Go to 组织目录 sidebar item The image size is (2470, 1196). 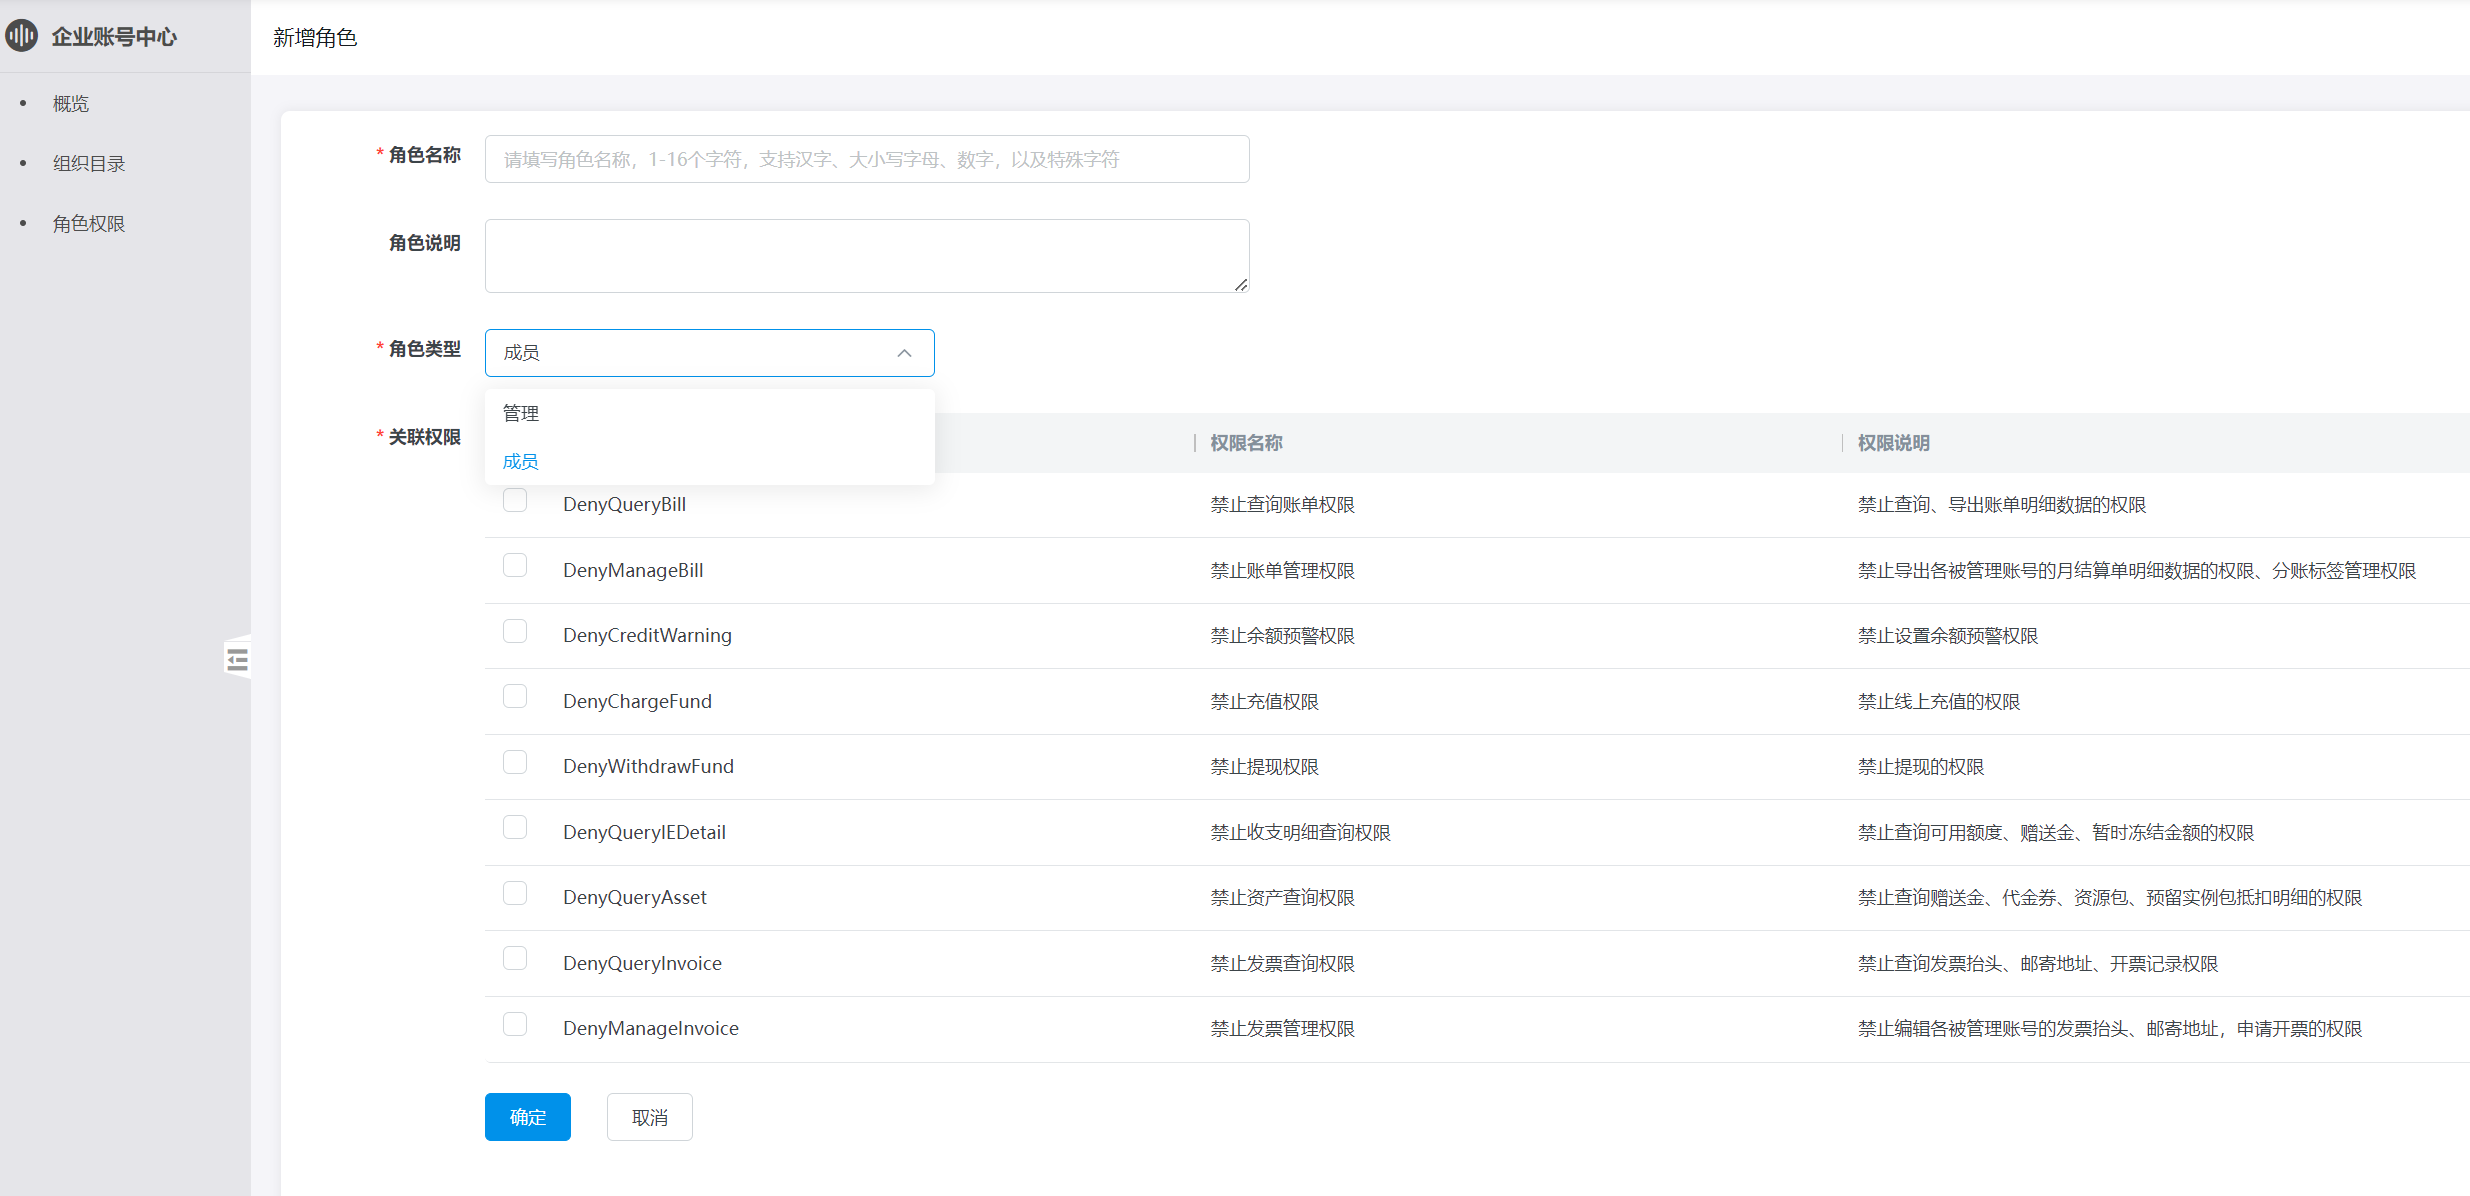(89, 164)
